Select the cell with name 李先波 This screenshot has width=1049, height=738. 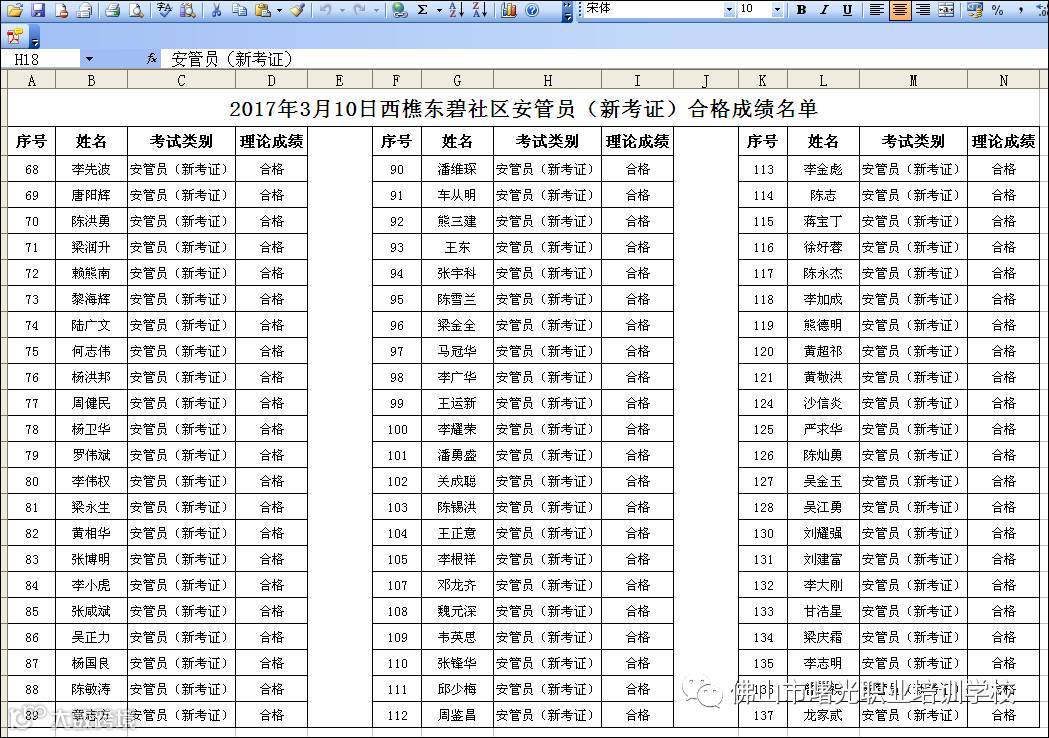click(x=91, y=169)
